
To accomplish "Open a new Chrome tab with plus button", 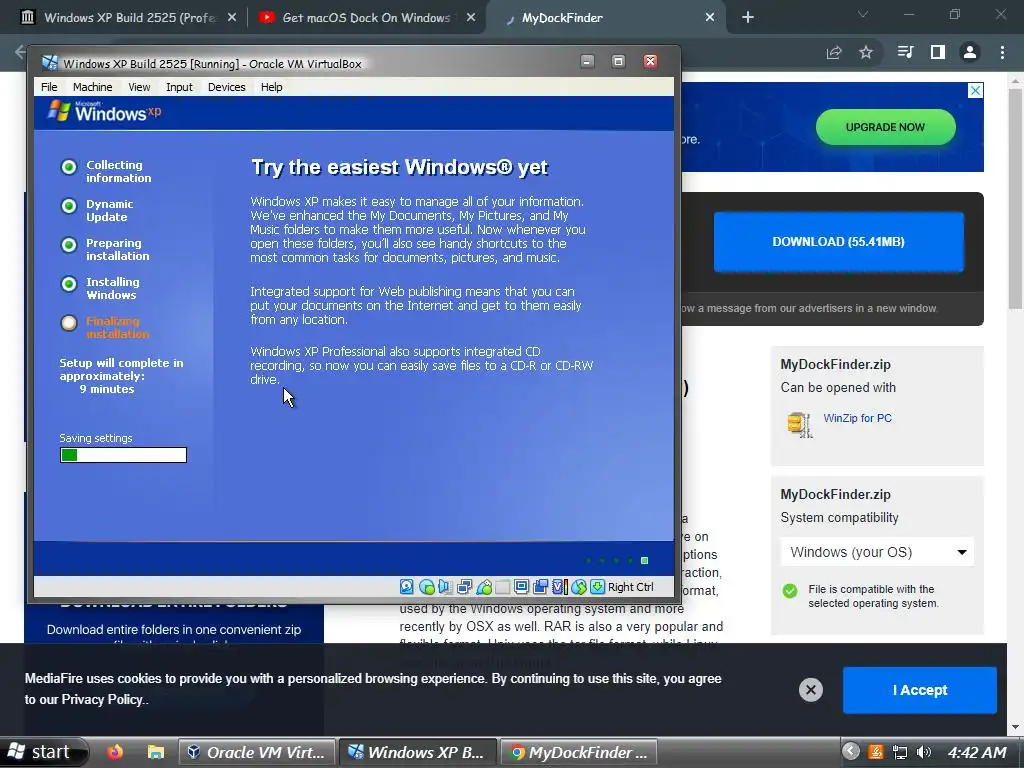I will click(x=748, y=18).
